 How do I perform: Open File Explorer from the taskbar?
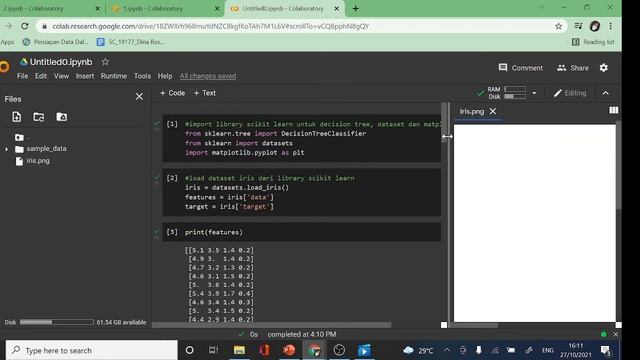pyautogui.click(x=239, y=350)
